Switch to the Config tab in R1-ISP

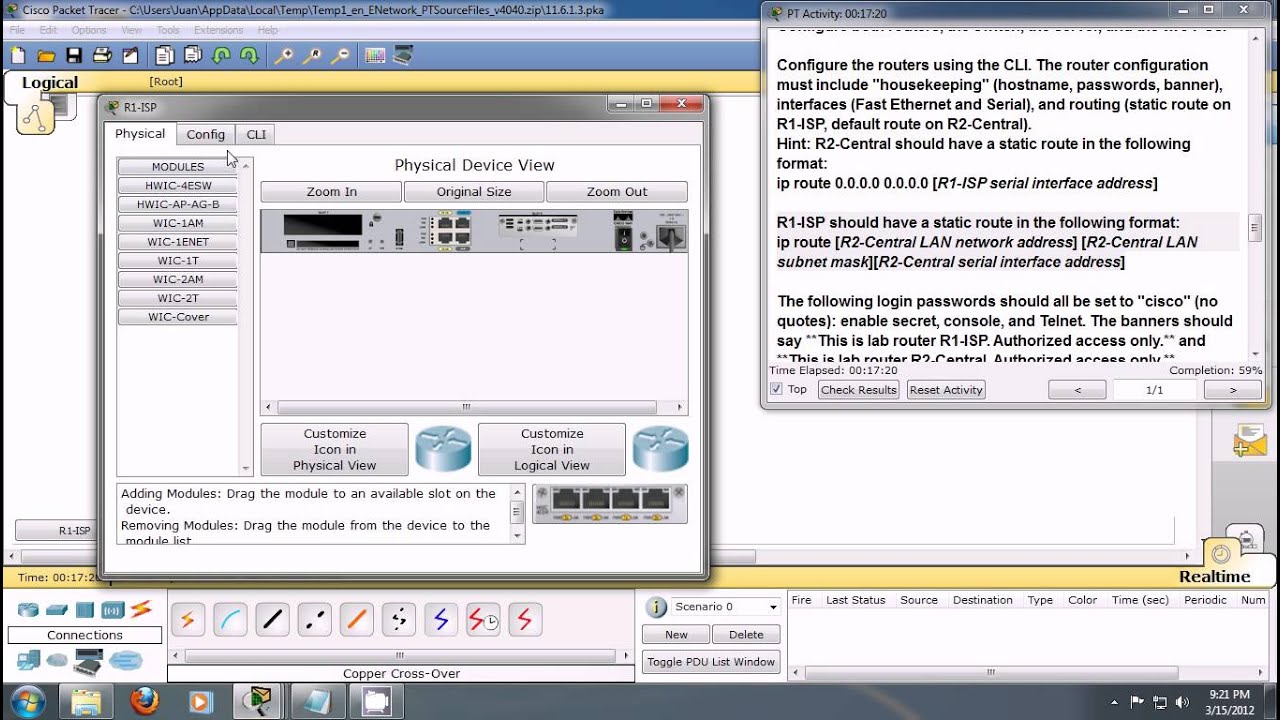[205, 135]
